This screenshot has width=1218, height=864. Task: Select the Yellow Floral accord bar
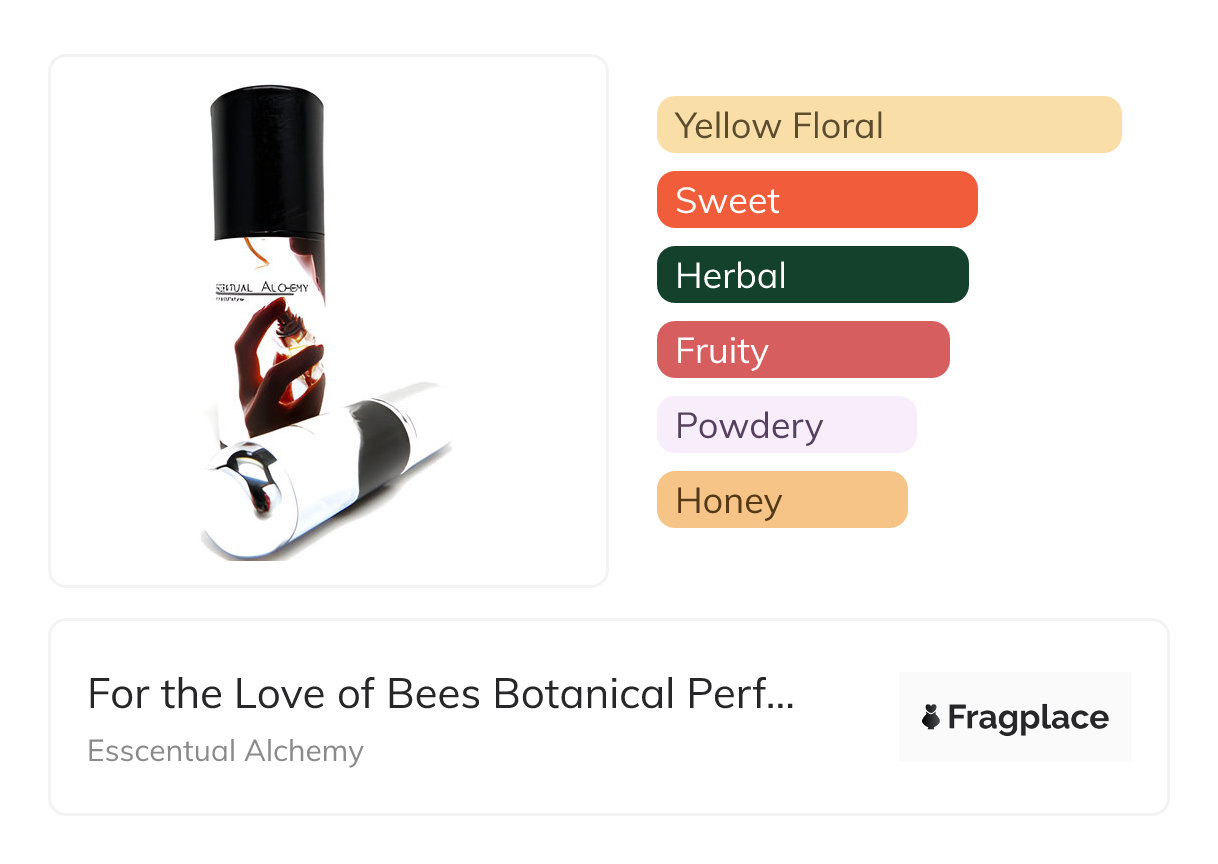888,125
